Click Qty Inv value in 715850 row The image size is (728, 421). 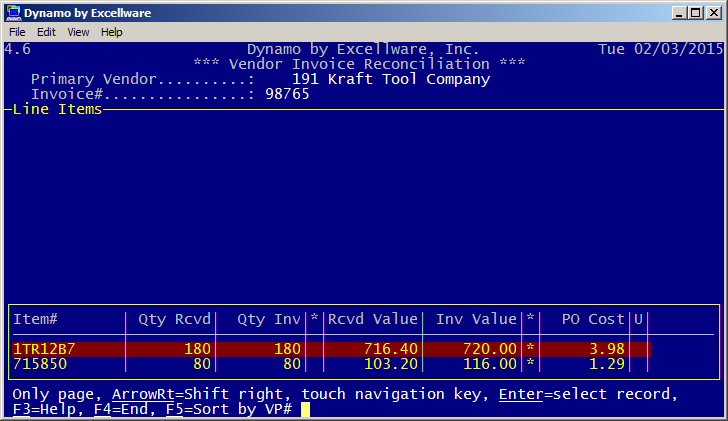coord(292,364)
